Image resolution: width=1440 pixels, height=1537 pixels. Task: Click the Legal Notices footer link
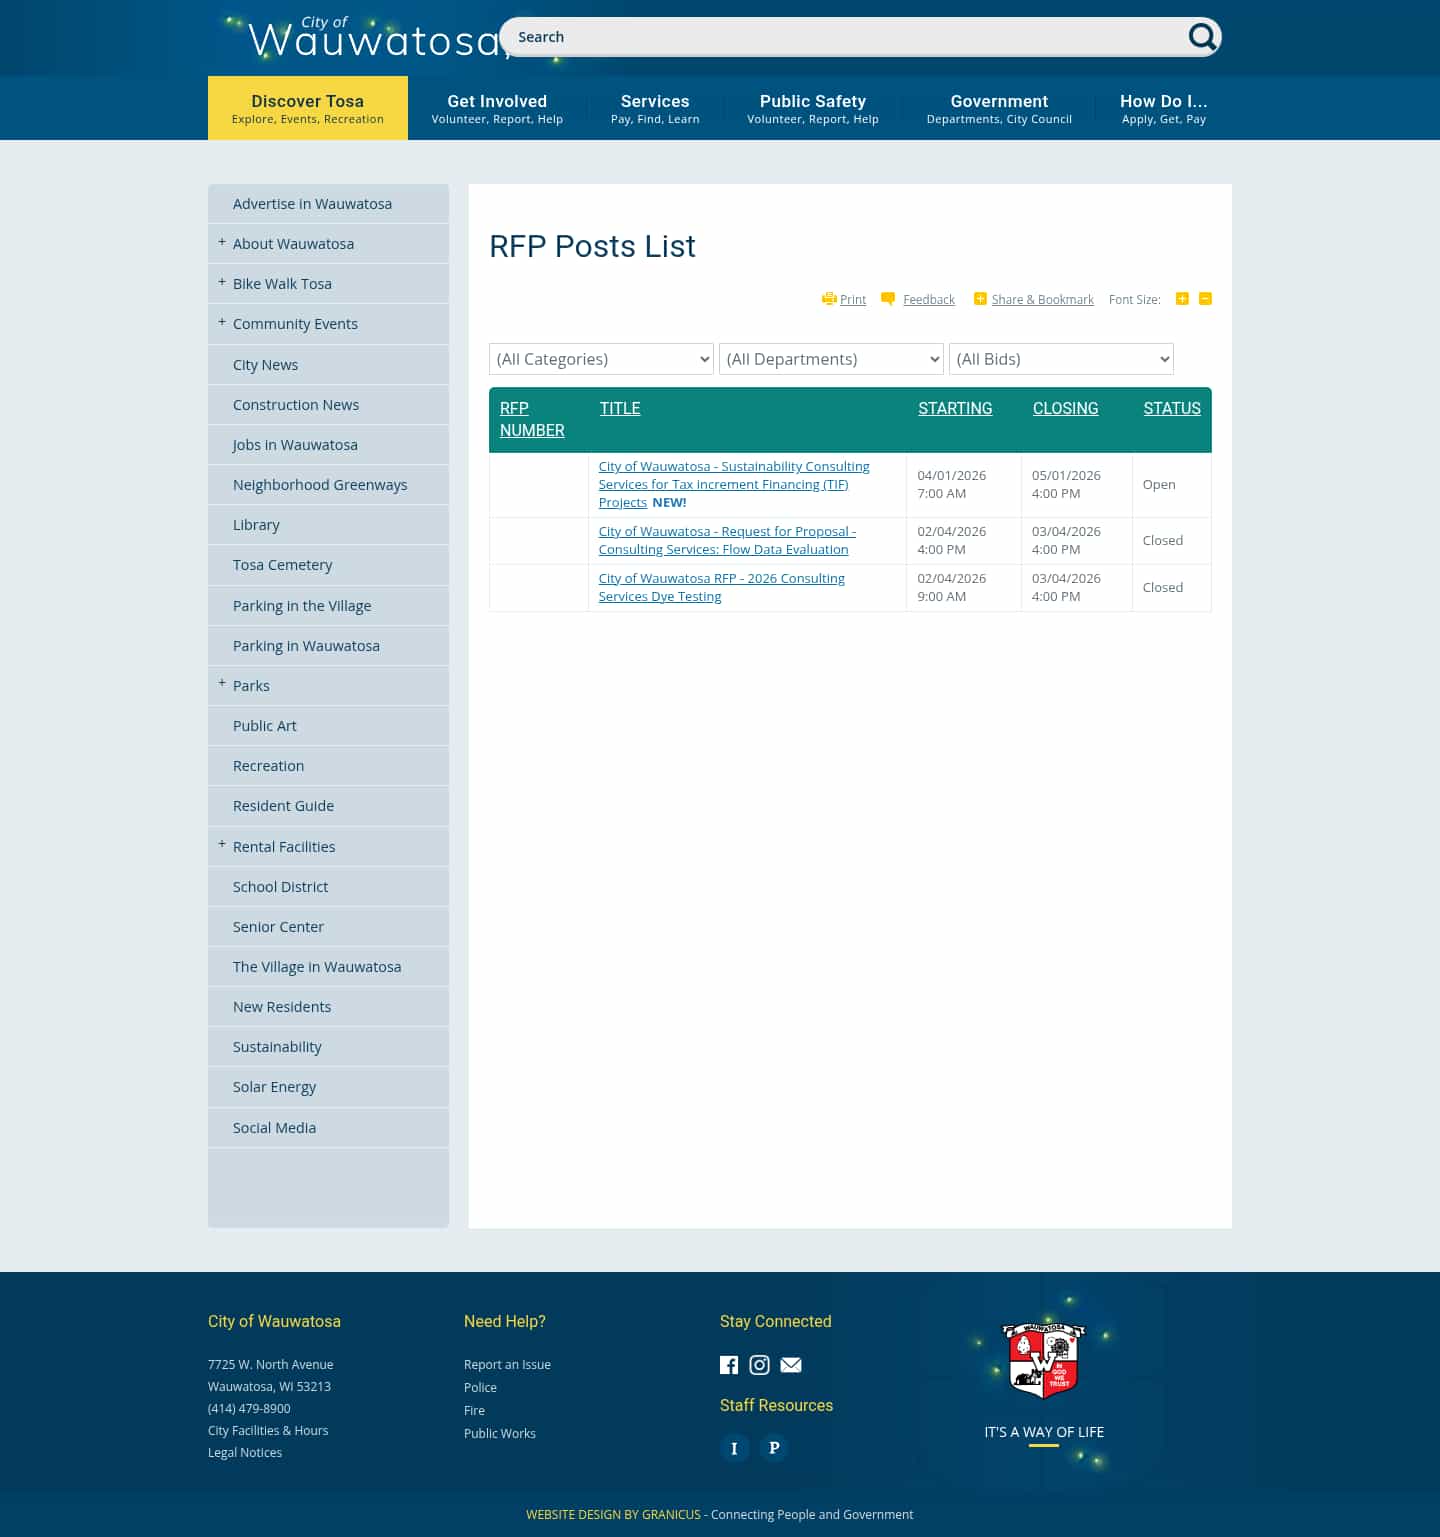245,1452
